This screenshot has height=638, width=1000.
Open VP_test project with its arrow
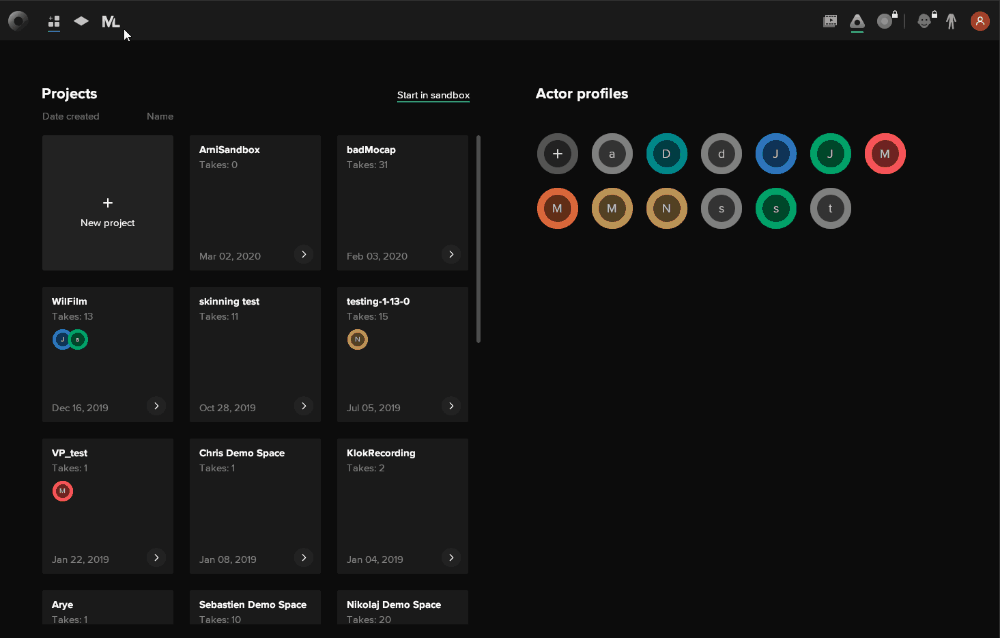point(156,558)
